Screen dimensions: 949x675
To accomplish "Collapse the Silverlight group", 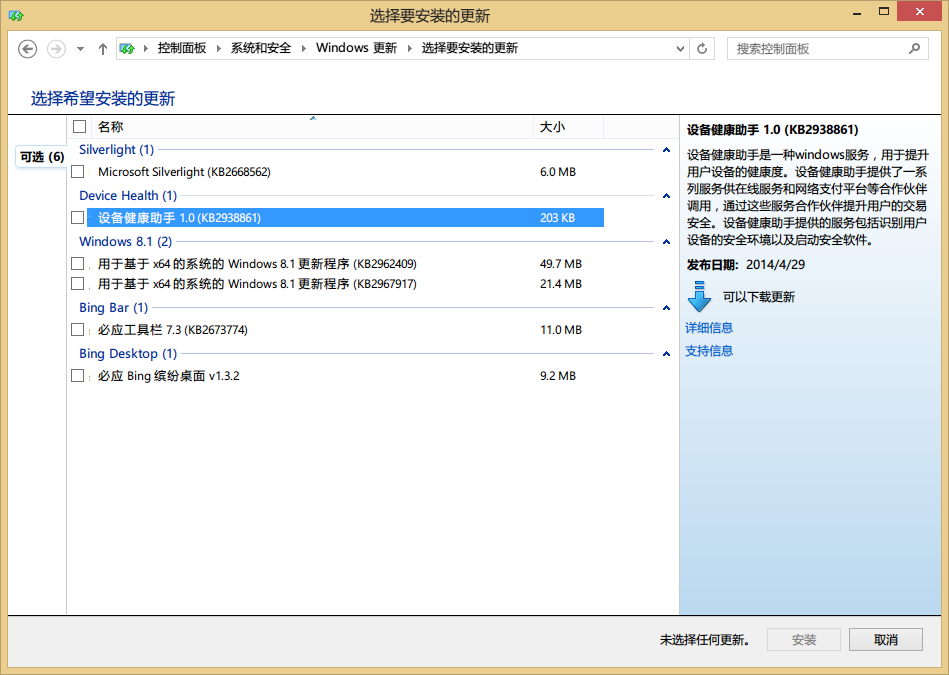I will pyautogui.click(x=666, y=150).
